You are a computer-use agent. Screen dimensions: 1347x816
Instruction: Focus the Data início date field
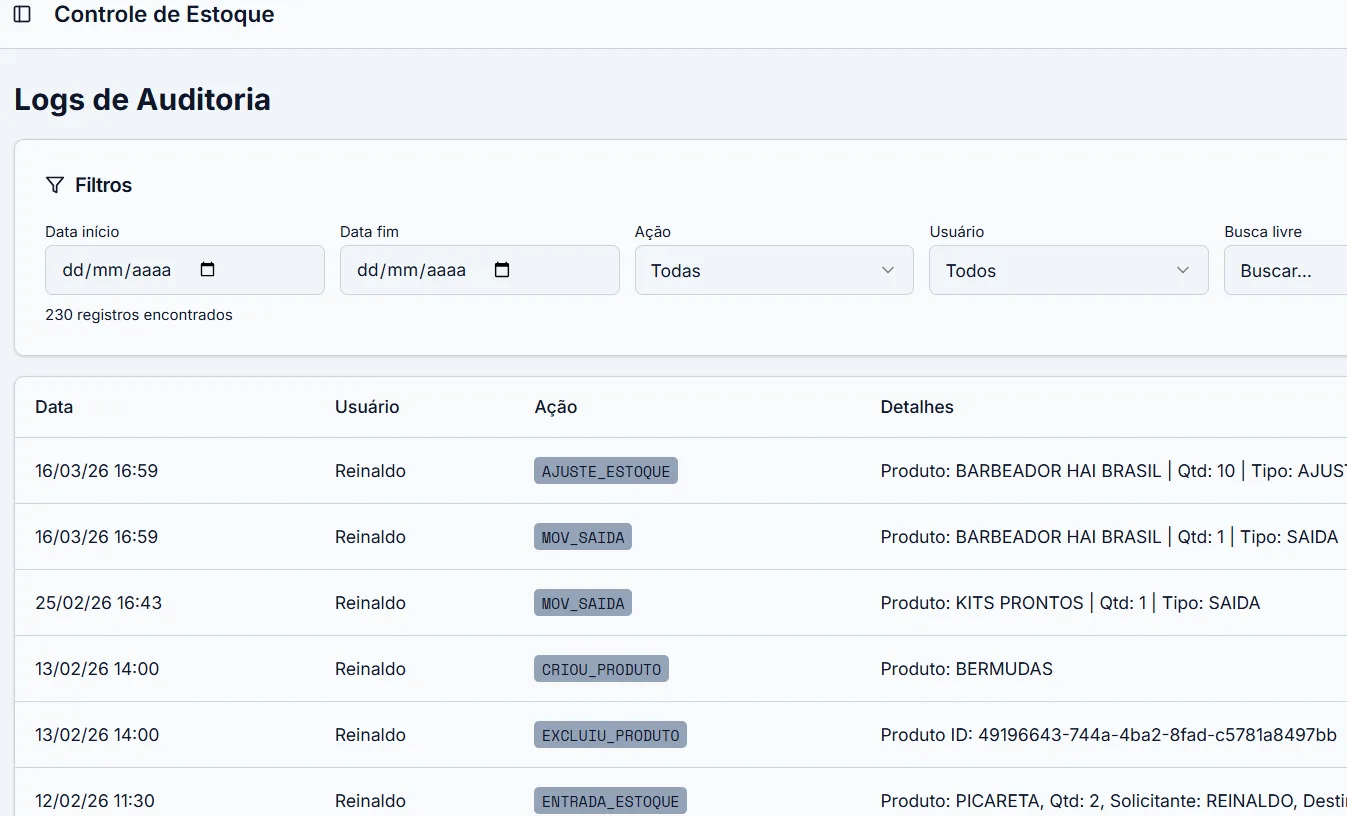(x=185, y=270)
